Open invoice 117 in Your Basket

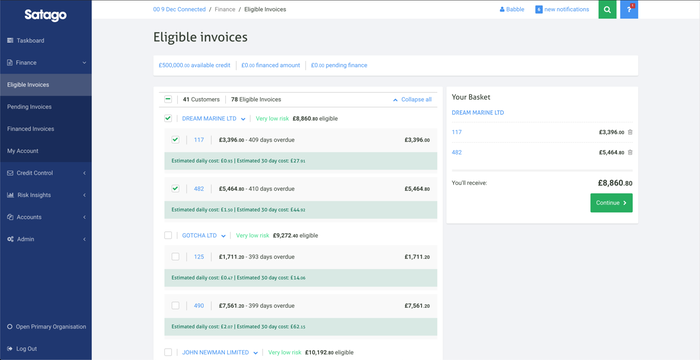point(457,132)
